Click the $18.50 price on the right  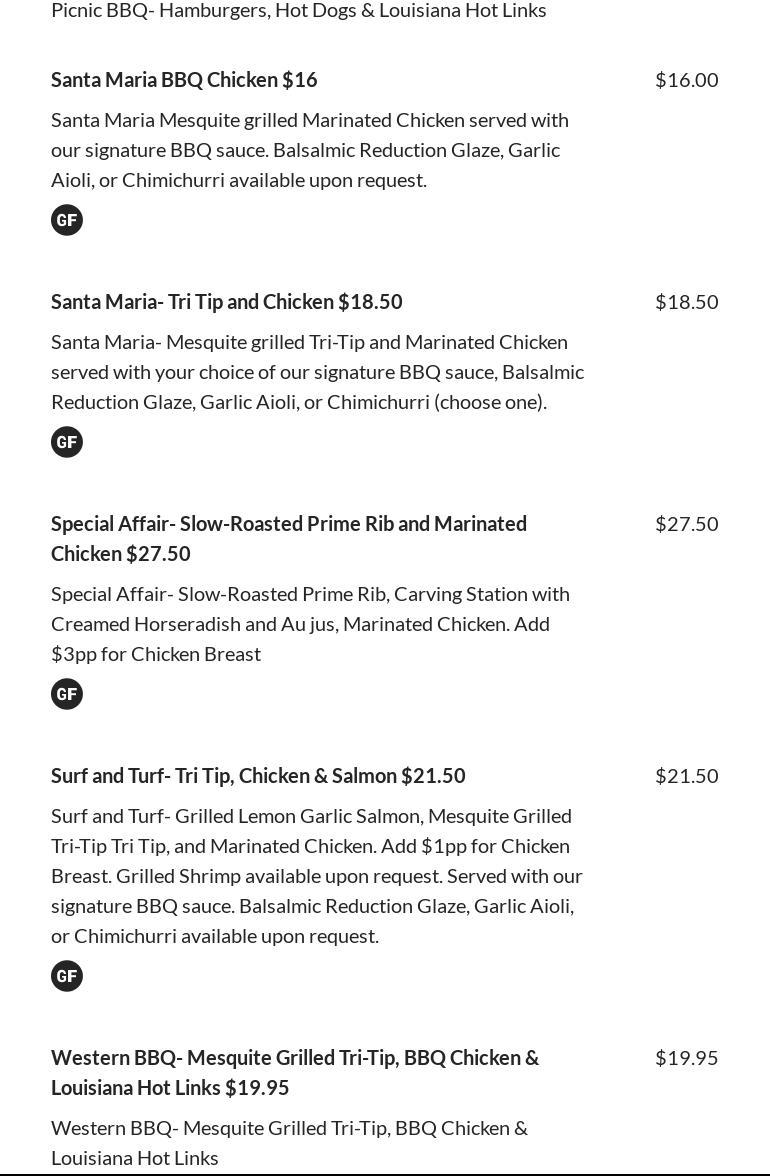pos(686,302)
